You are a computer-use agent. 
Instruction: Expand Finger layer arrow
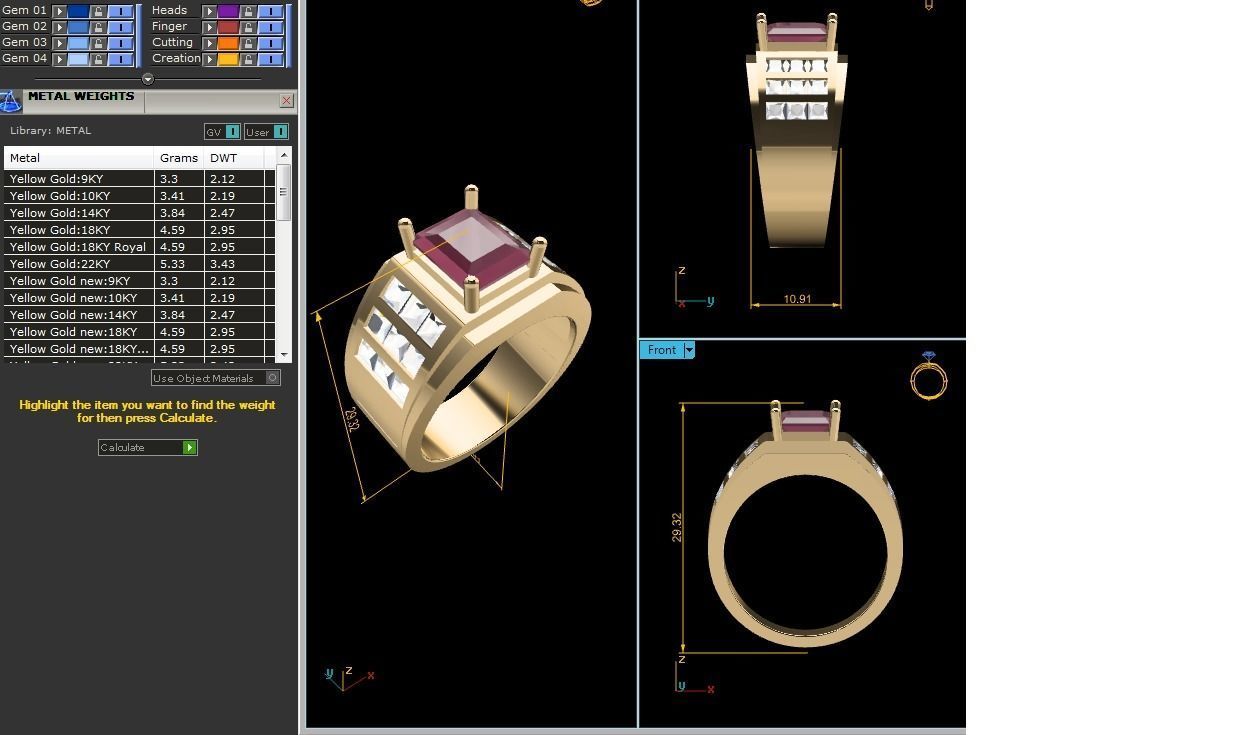210,27
